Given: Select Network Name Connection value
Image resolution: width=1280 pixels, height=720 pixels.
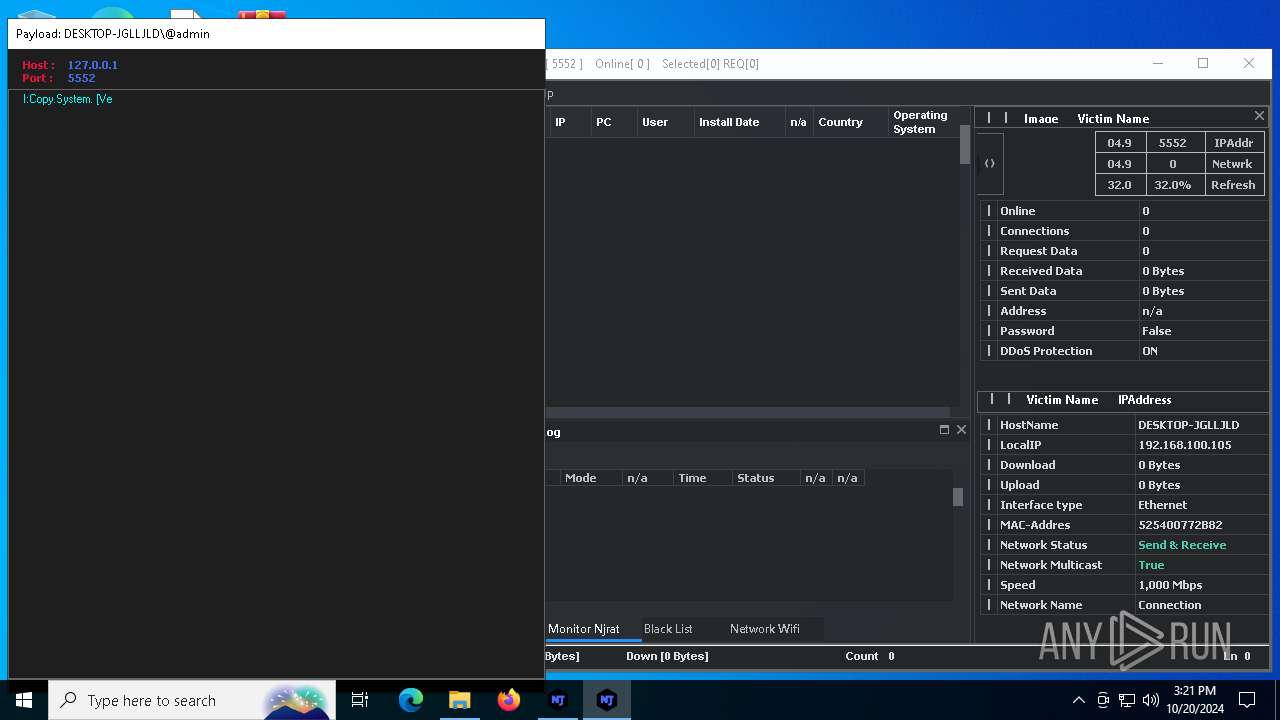Looking at the screenshot, I should coord(1169,605).
